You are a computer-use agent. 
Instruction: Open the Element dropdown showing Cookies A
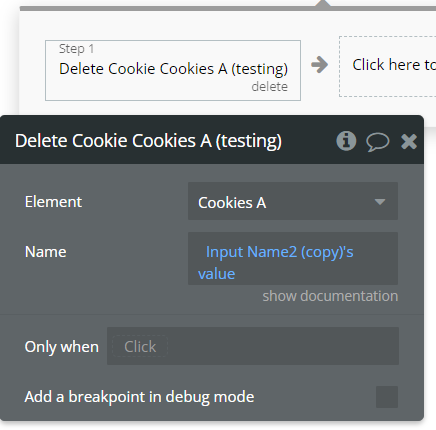coord(293,201)
